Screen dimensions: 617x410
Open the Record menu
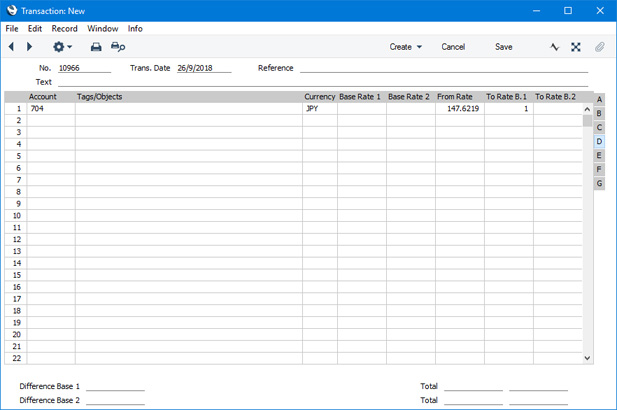pos(65,28)
